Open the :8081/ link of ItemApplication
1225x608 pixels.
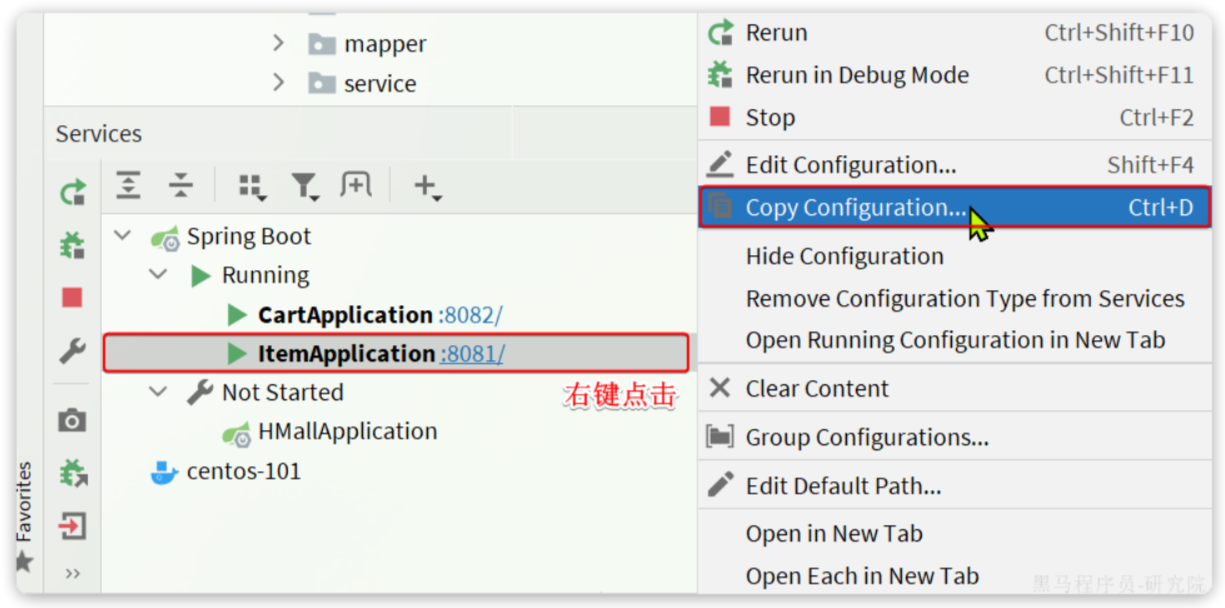tap(472, 354)
